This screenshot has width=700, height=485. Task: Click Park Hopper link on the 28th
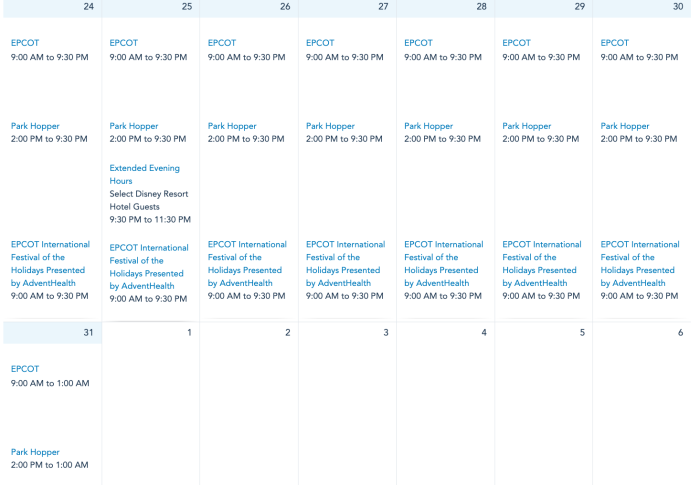click(x=428, y=126)
